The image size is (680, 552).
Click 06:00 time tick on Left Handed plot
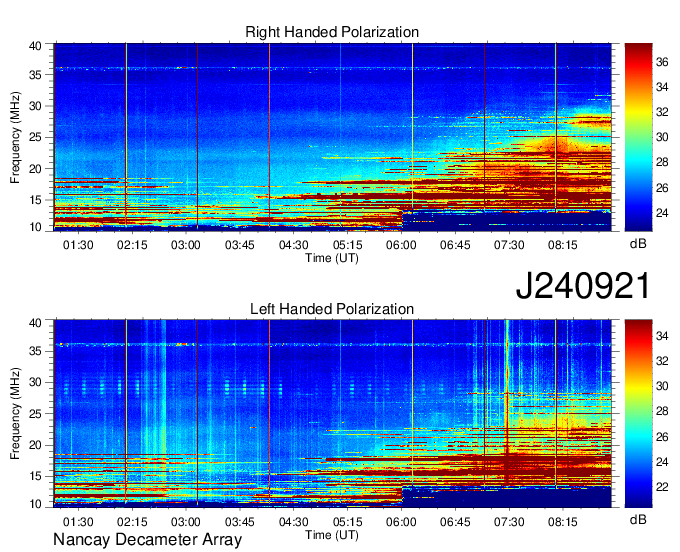point(401,522)
